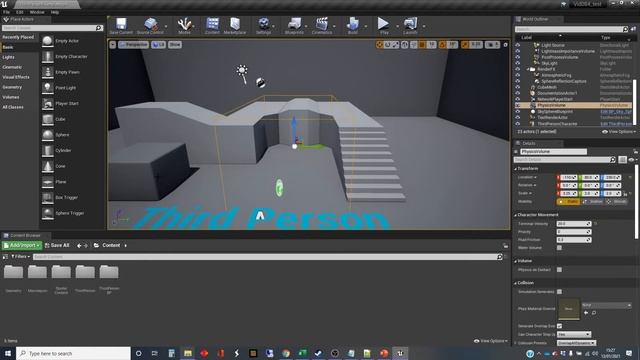640x360 pixels.
Task: Open the Settings toolbar icon
Action: click(x=263, y=25)
